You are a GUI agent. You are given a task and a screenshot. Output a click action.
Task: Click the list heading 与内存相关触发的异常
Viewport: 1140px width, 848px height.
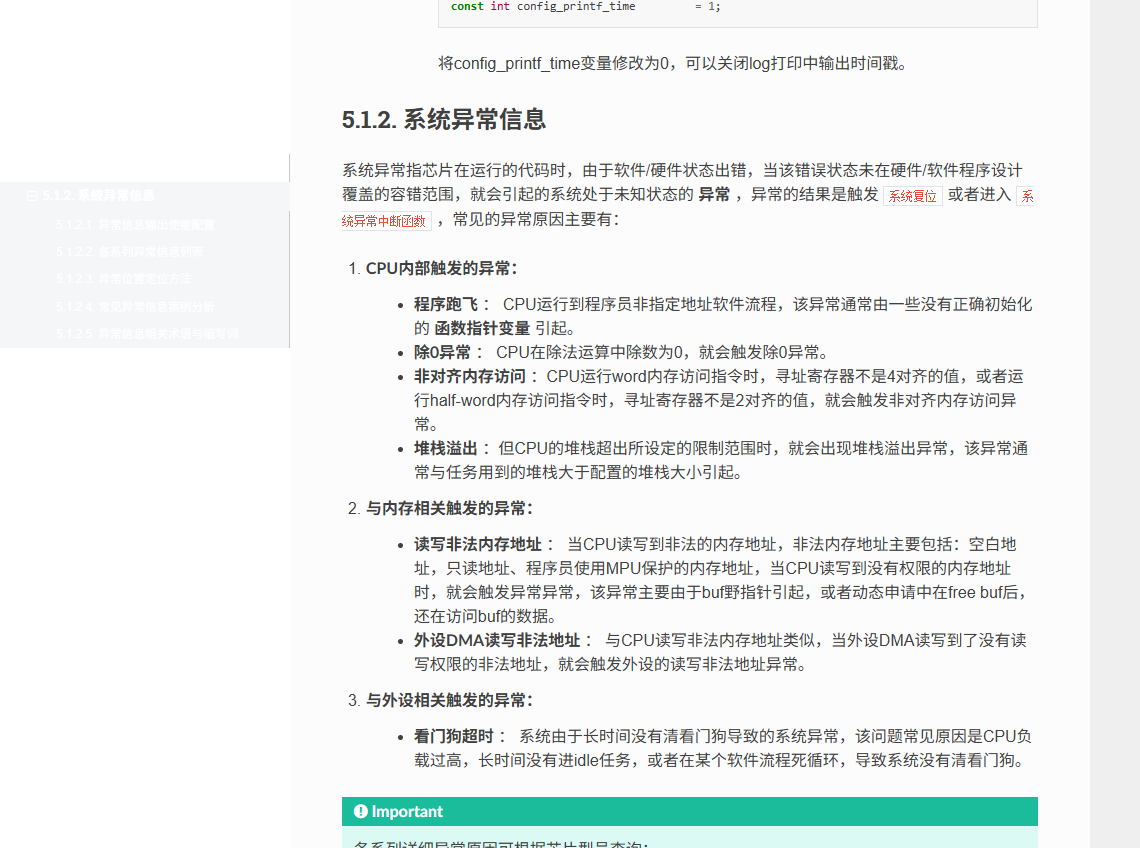pos(449,508)
